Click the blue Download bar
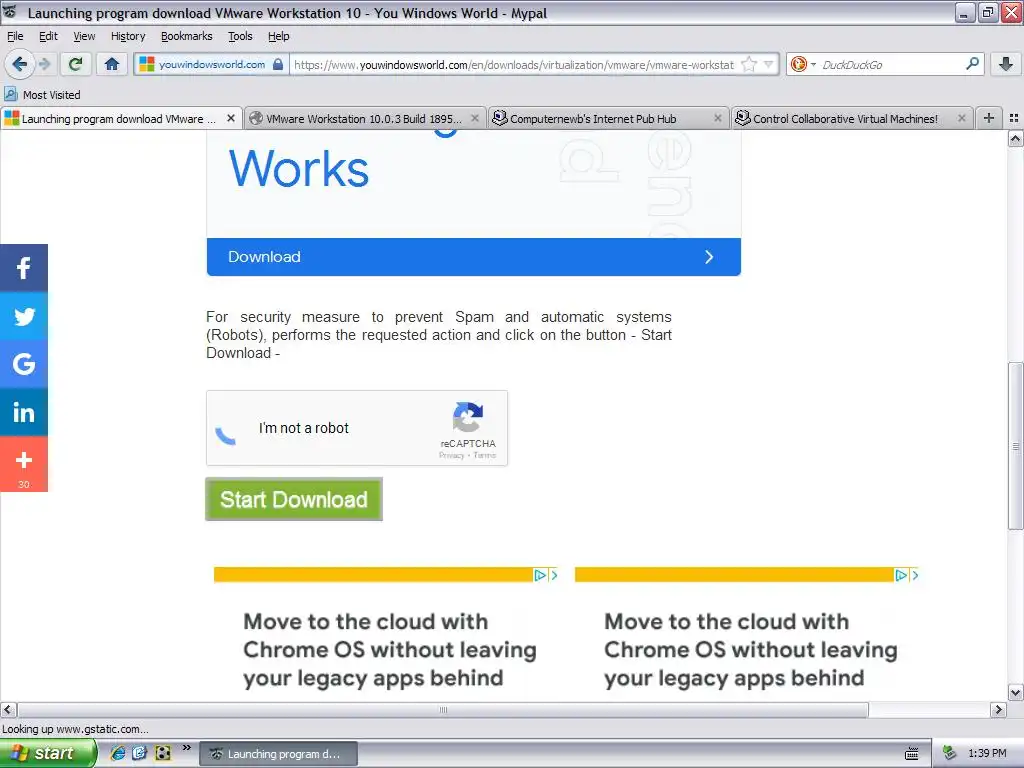Viewport: 1024px width, 768px height. click(473, 257)
